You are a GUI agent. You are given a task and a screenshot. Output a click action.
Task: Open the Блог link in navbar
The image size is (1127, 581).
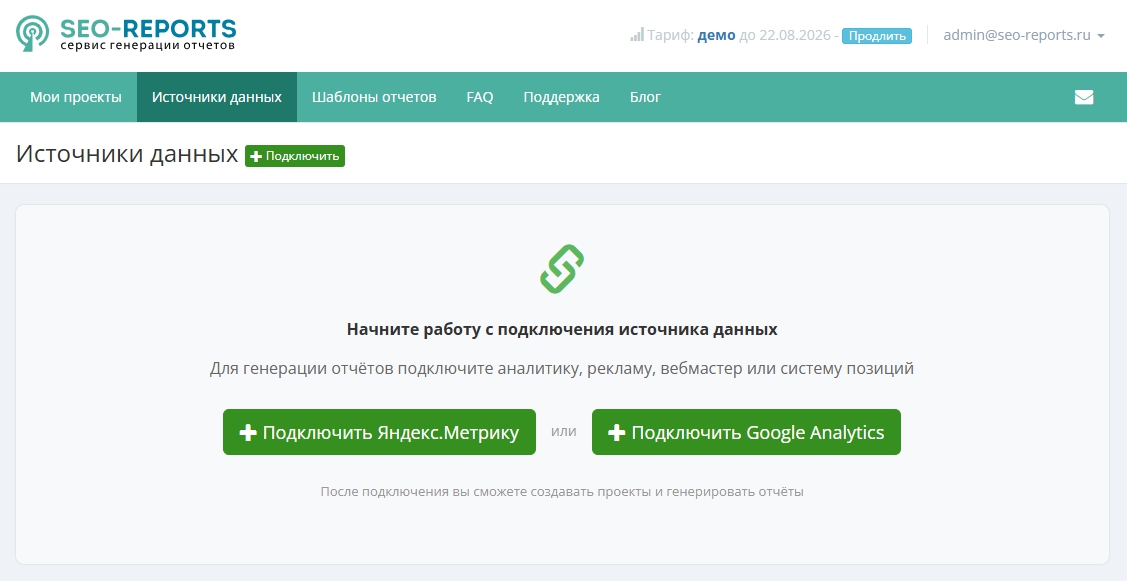pos(645,97)
